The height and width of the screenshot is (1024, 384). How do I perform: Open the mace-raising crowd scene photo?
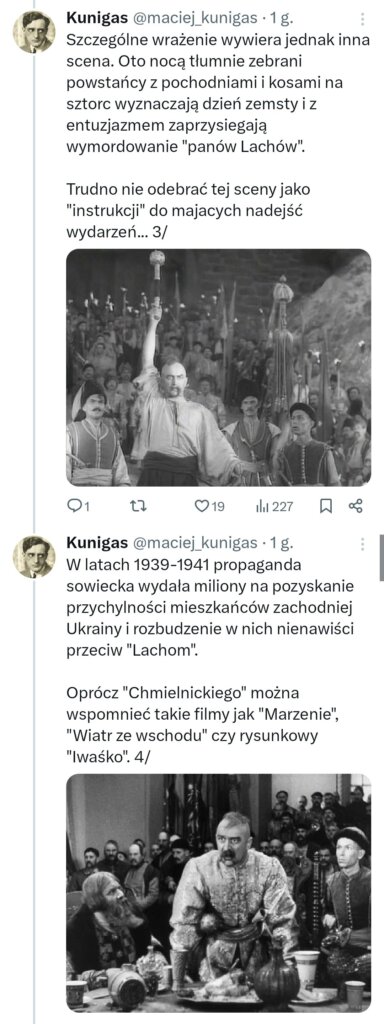[219, 367]
